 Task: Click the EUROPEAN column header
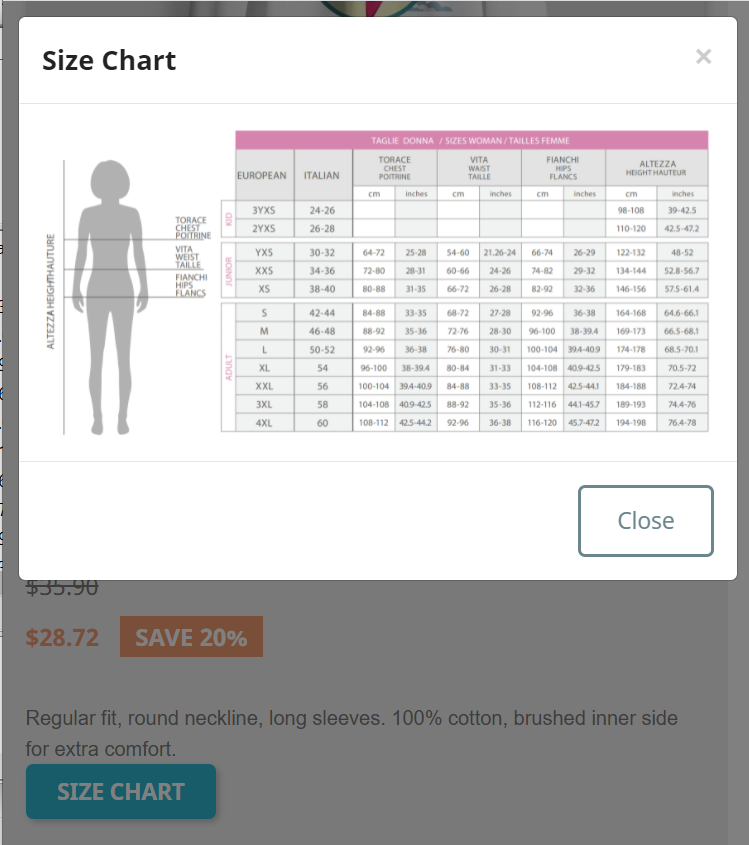(x=262, y=176)
